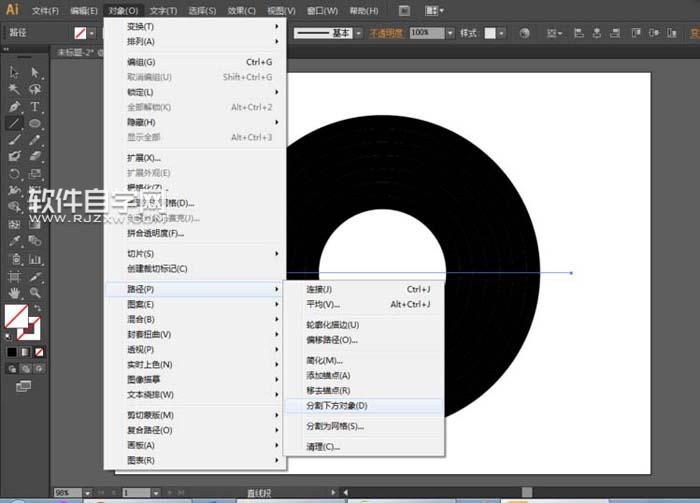Expand the 变换(T) submenu
This screenshot has height=503, width=700.
click(x=195, y=26)
